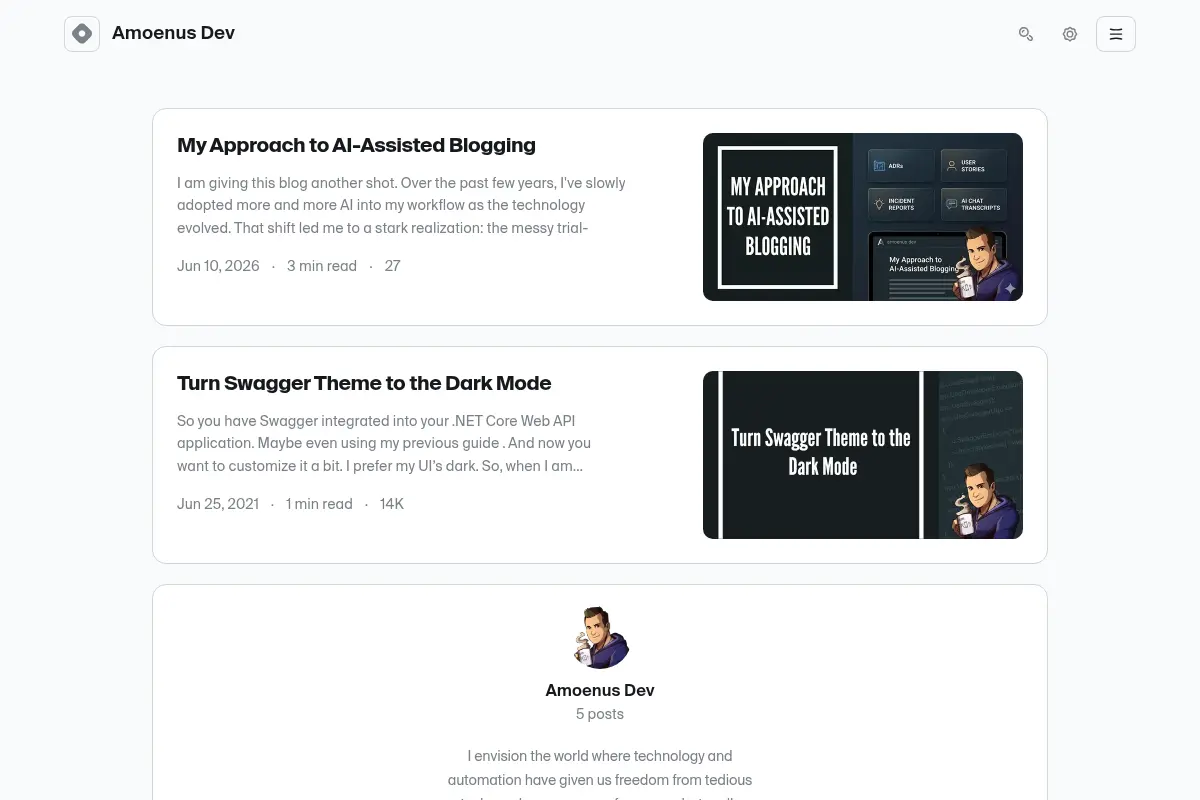Click the Swagger Dark Mode cover thumbnail
1200x800 pixels.
(x=863, y=455)
